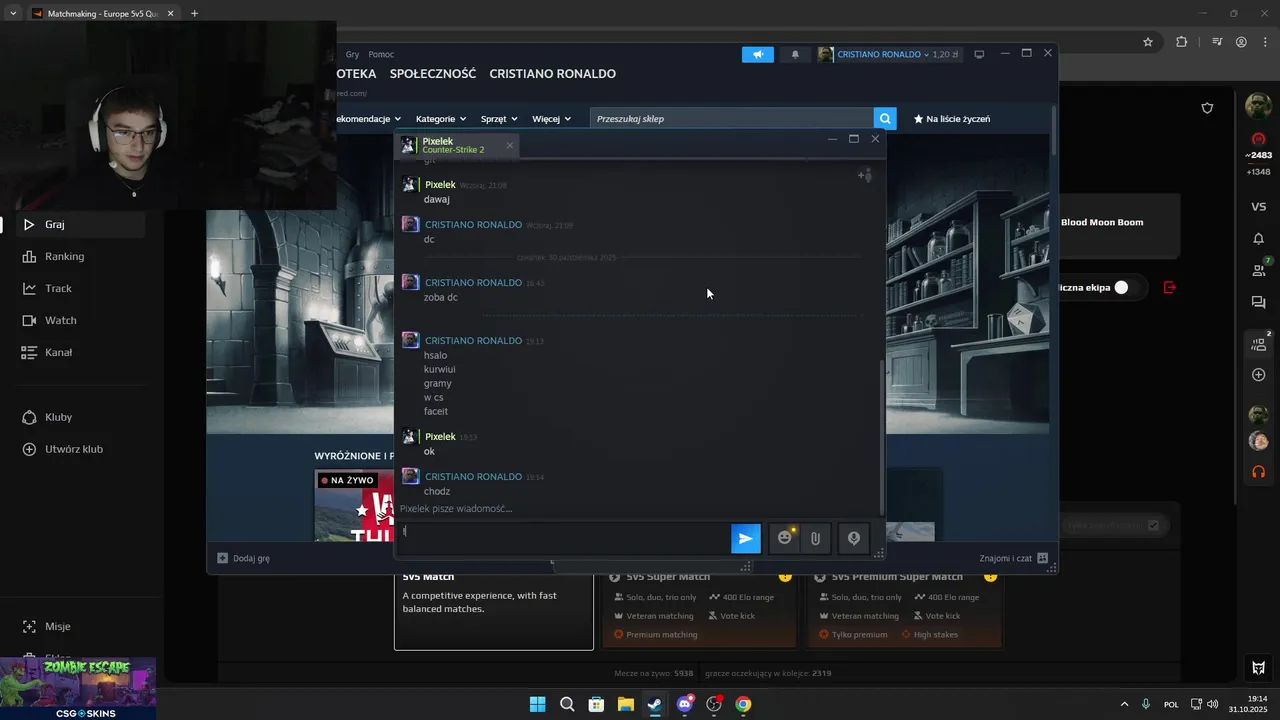Open Na liście życzeń wishlist

(951, 118)
